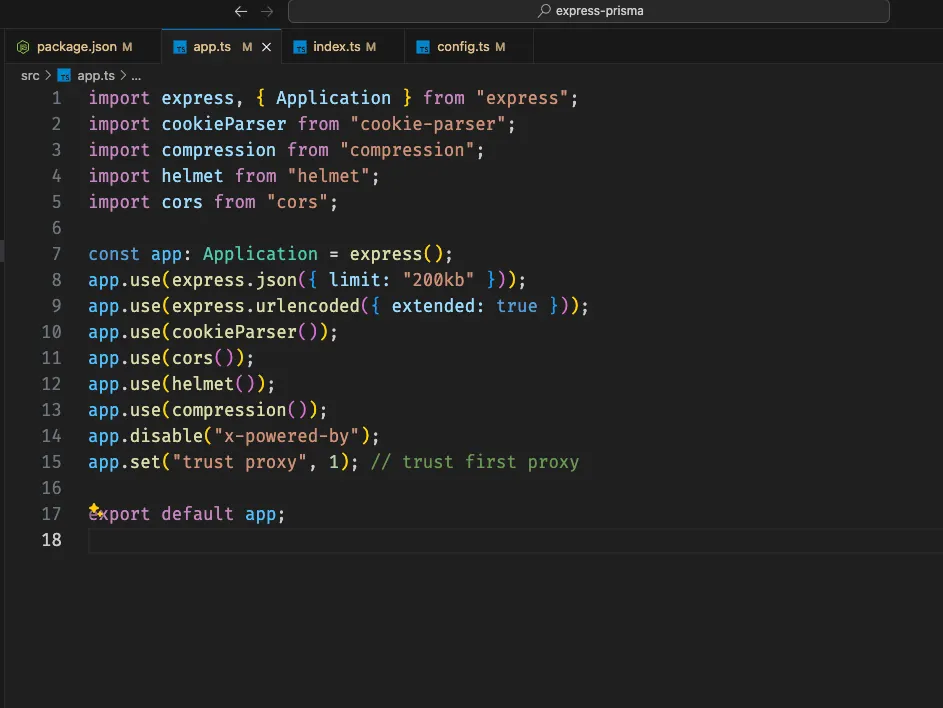Open the breadcrumb ellipsis symbol list
The width and height of the screenshot is (943, 708).
(x=136, y=76)
